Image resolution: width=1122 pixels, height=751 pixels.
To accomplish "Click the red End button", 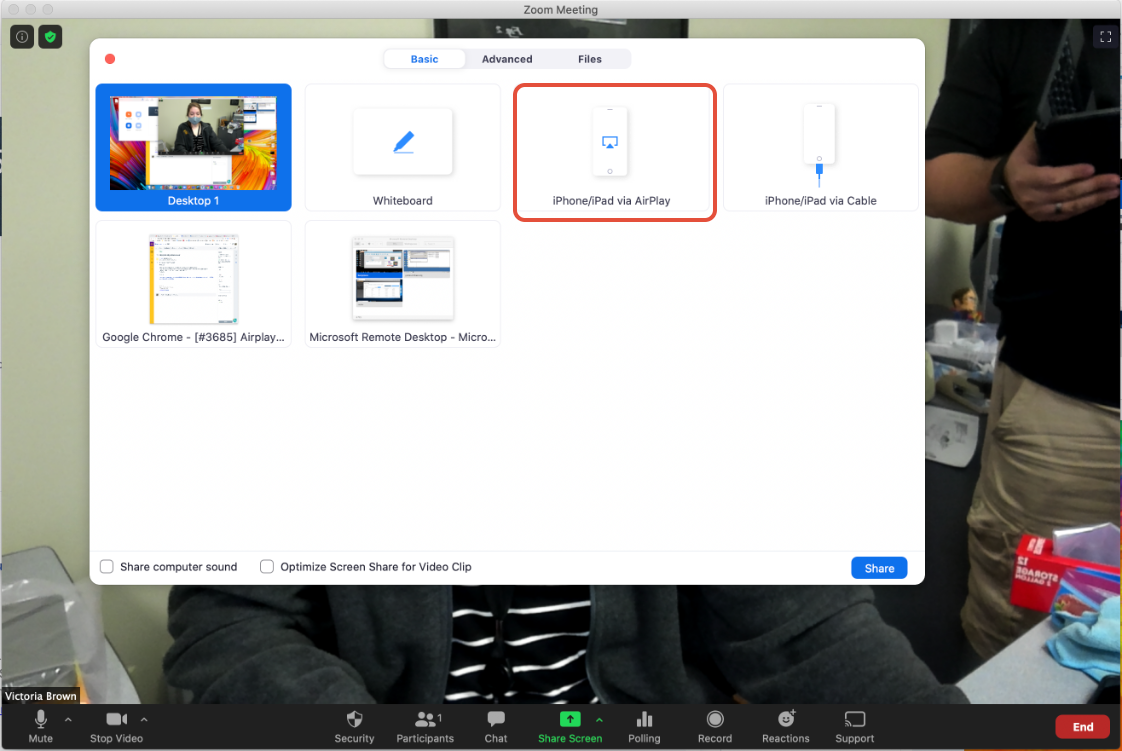I will (1083, 727).
